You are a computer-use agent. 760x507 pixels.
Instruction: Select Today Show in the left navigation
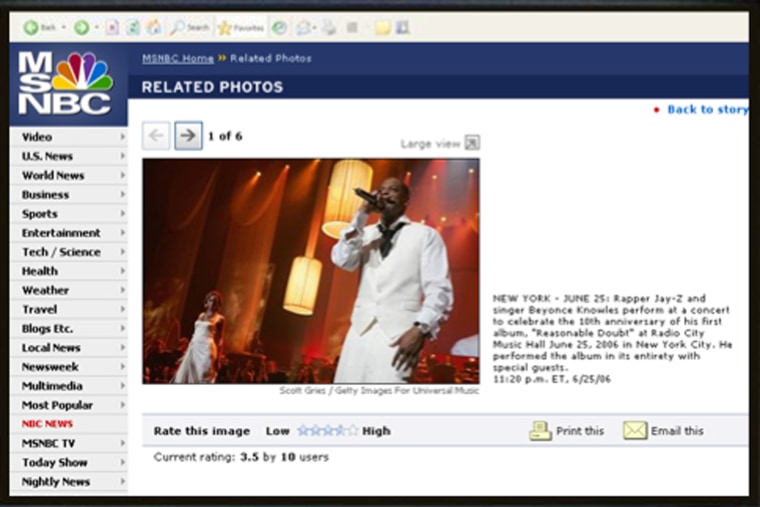point(54,463)
